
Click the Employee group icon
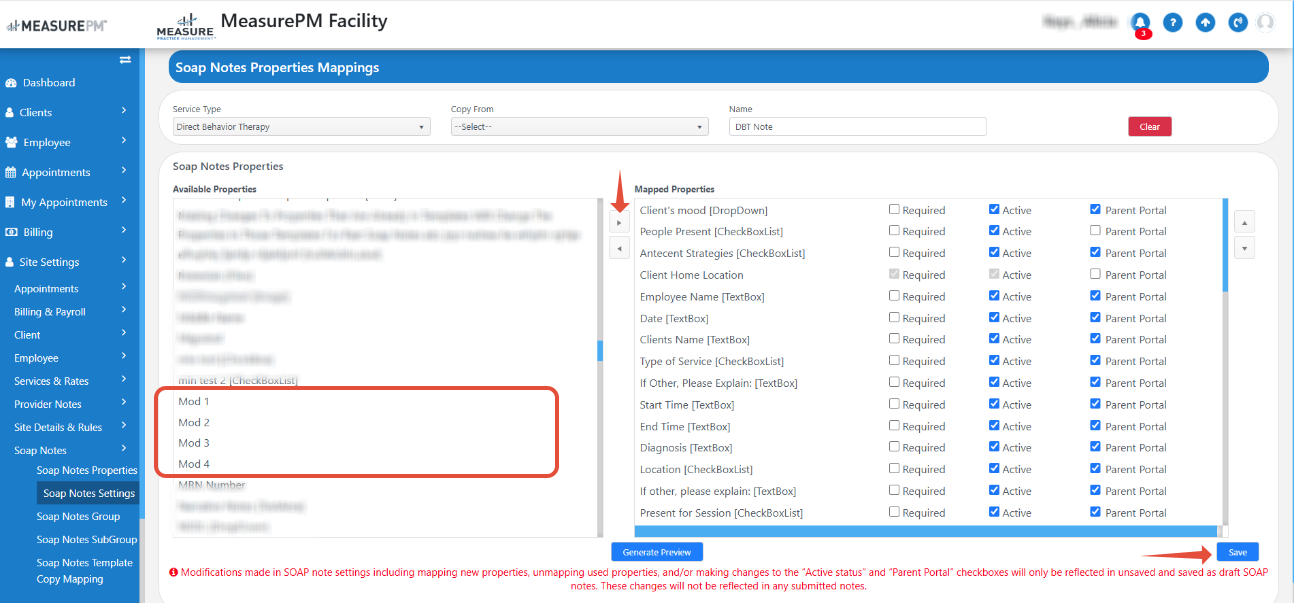(11, 143)
